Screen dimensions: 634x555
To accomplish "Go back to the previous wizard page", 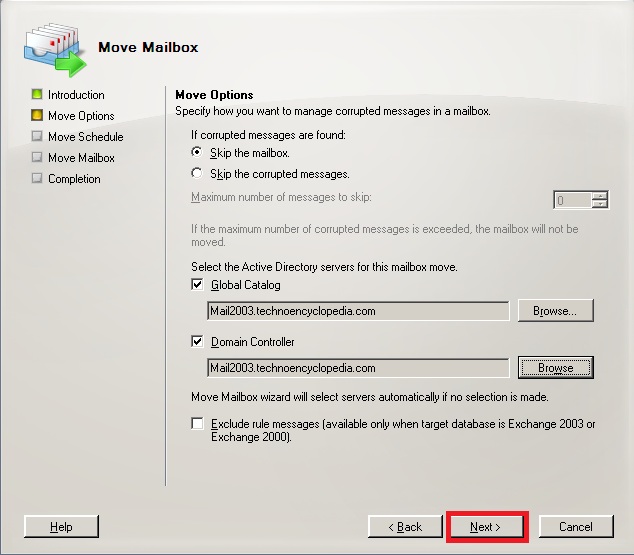I will point(405,526).
